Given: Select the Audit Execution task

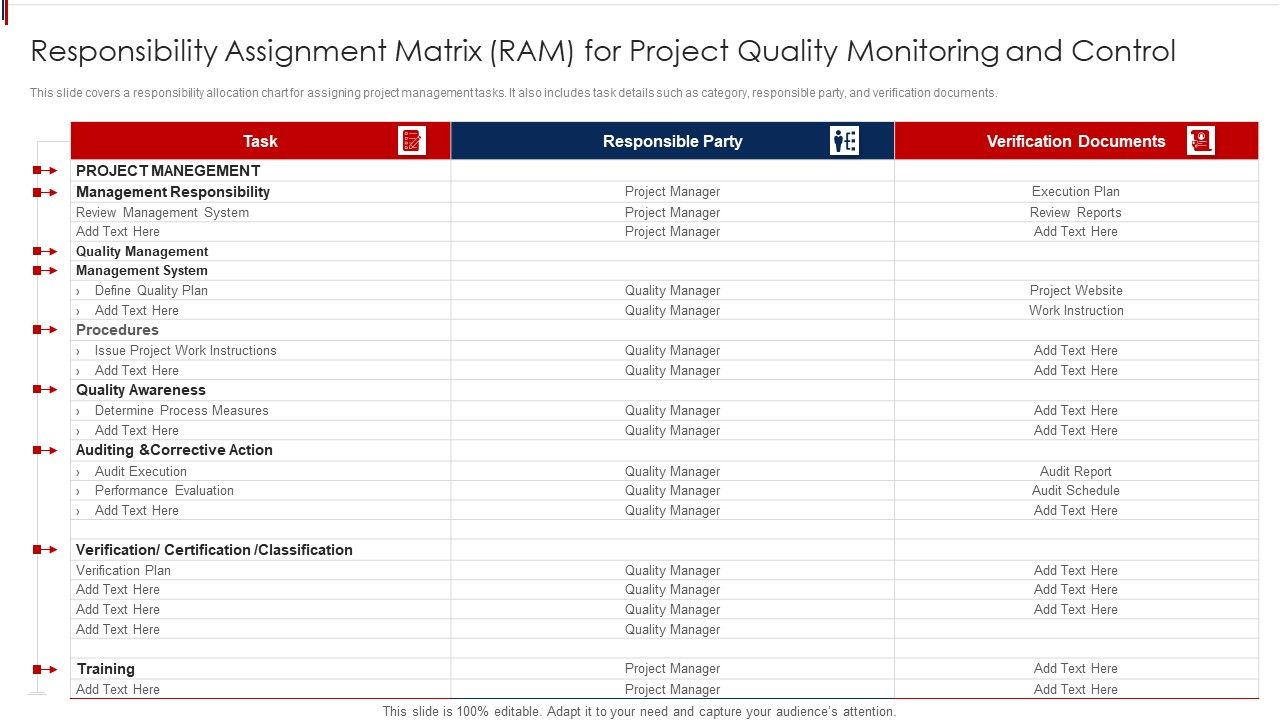Looking at the screenshot, I should pos(141,471).
